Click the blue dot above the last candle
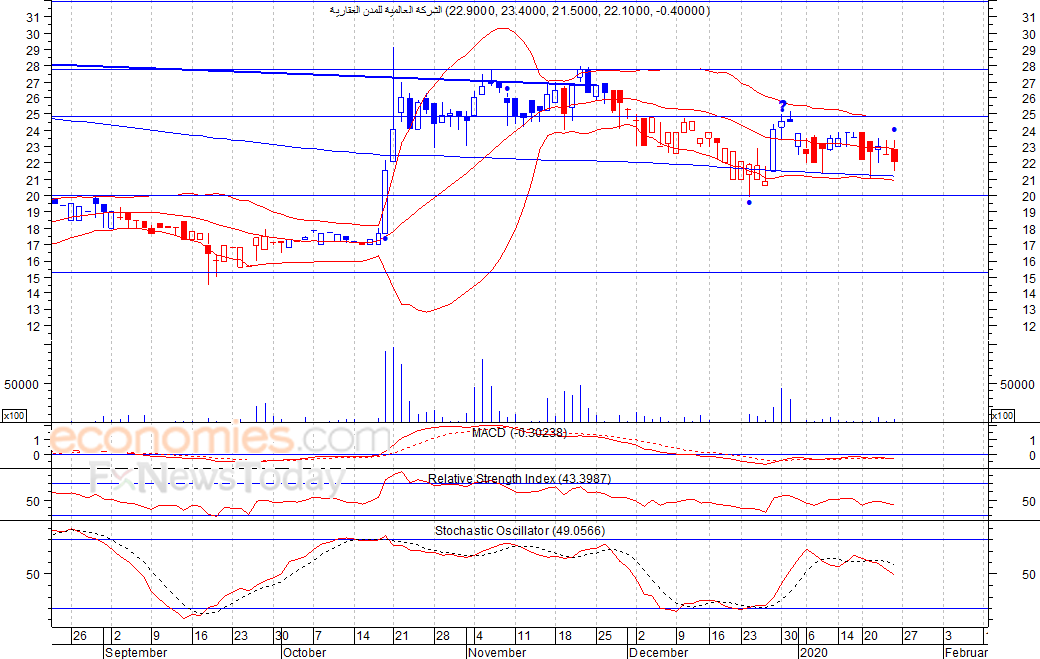The width and height of the screenshot is (1040, 659). click(894, 129)
